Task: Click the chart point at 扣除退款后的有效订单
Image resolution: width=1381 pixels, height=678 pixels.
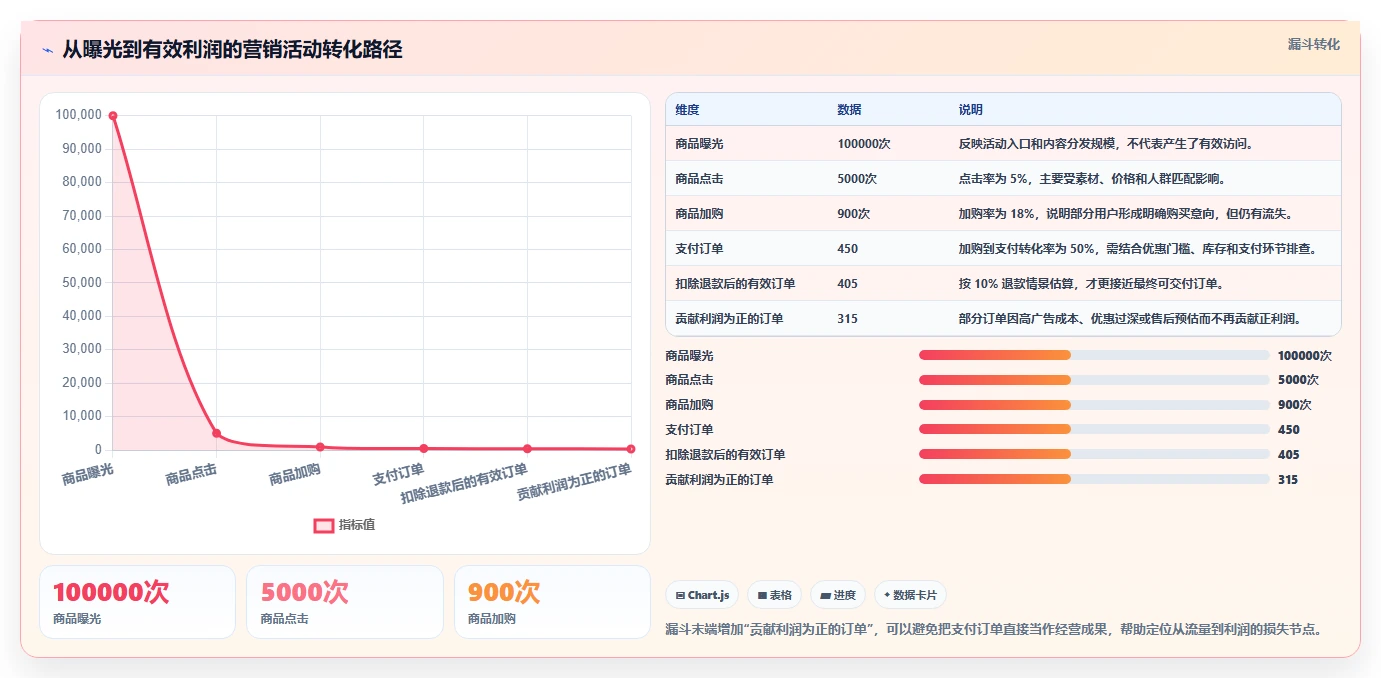Action: point(527,449)
